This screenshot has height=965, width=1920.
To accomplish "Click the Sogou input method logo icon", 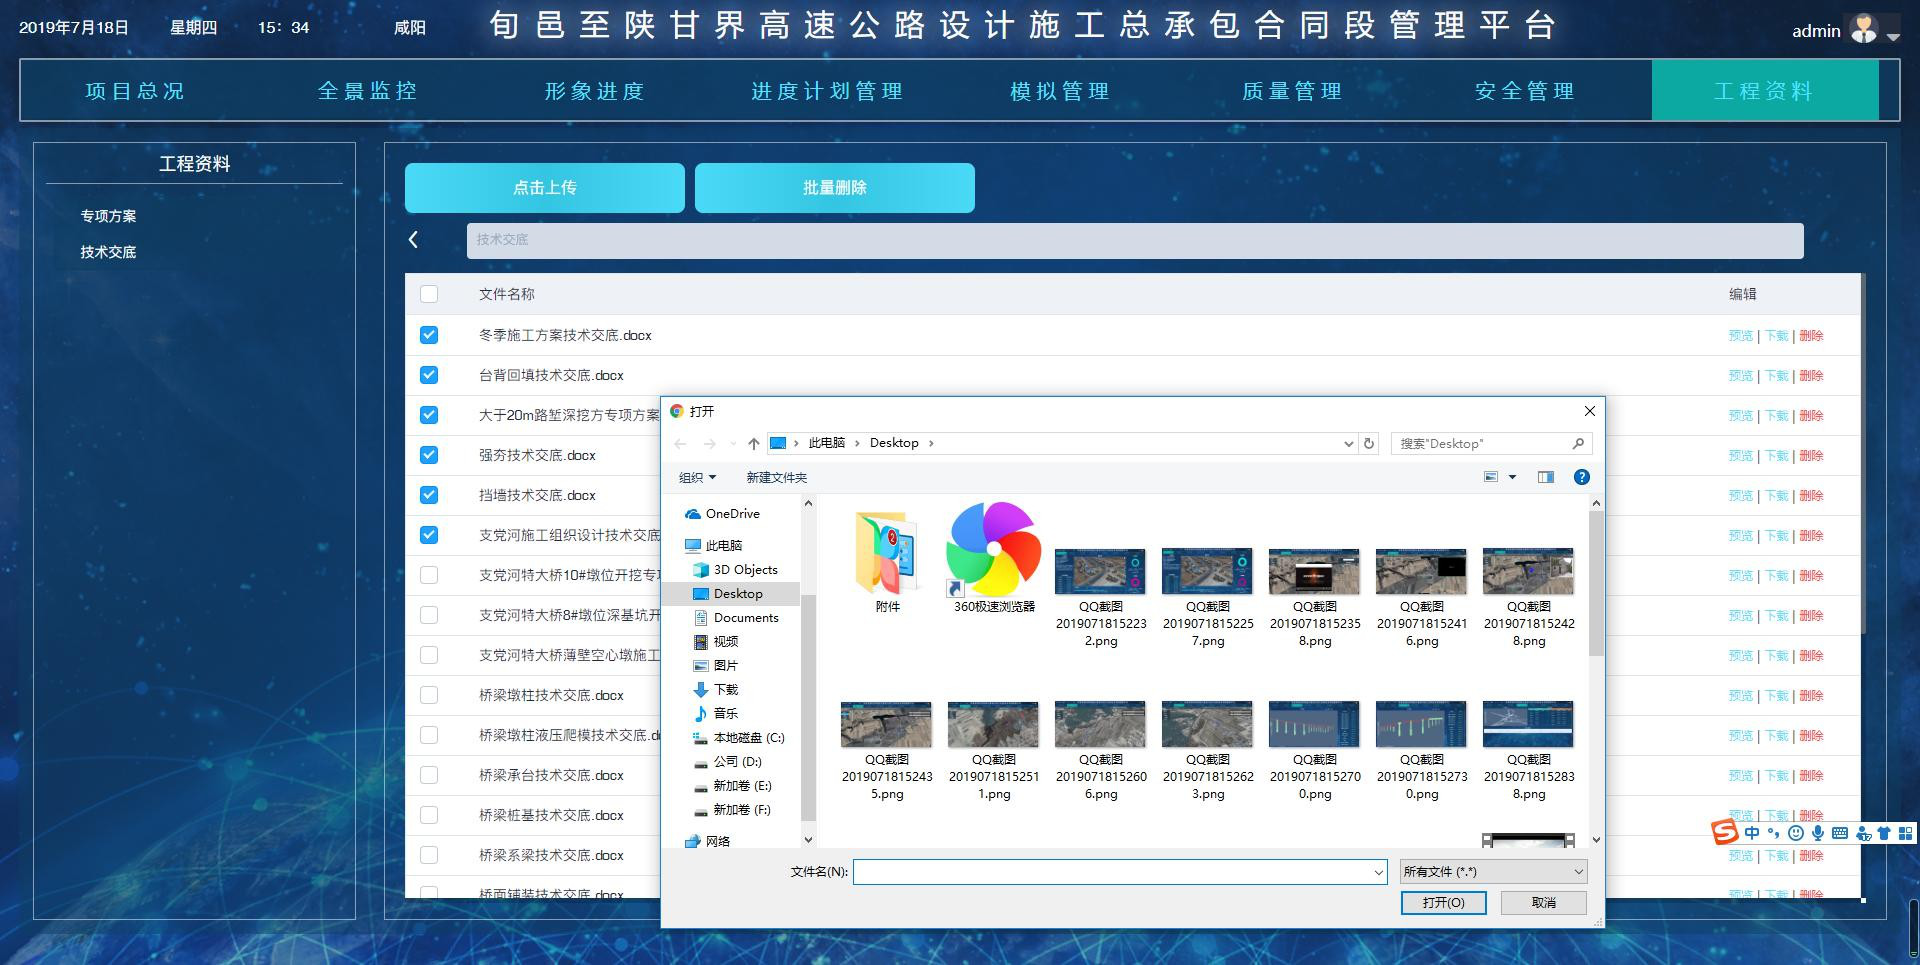I will [x=1723, y=833].
